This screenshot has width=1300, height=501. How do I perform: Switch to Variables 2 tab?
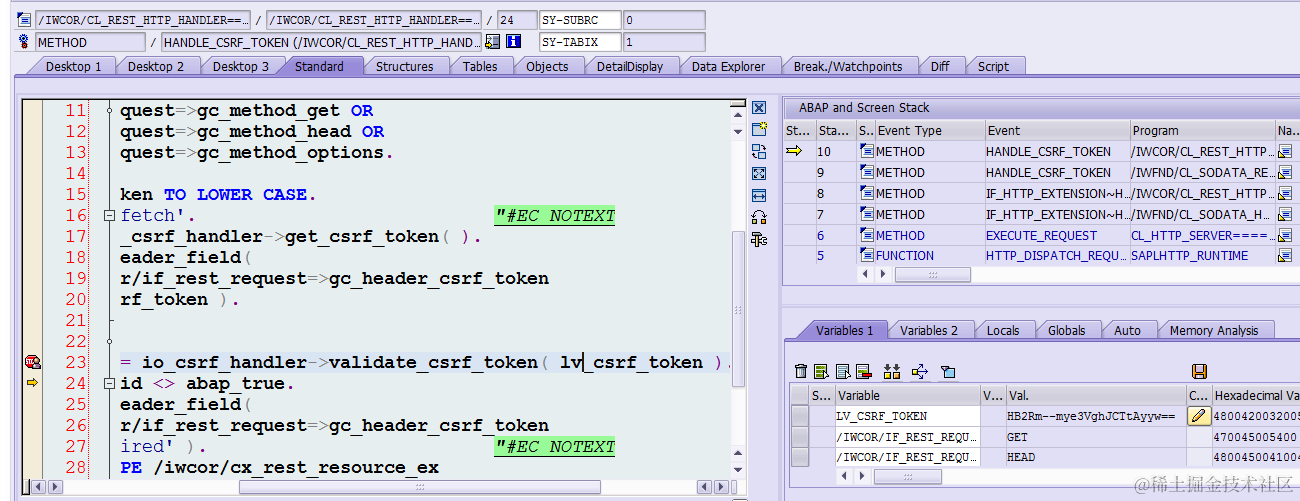[x=928, y=330]
